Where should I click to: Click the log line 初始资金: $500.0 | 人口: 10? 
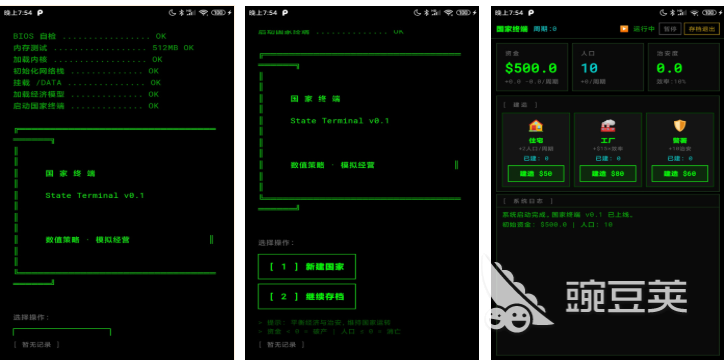tap(557, 225)
